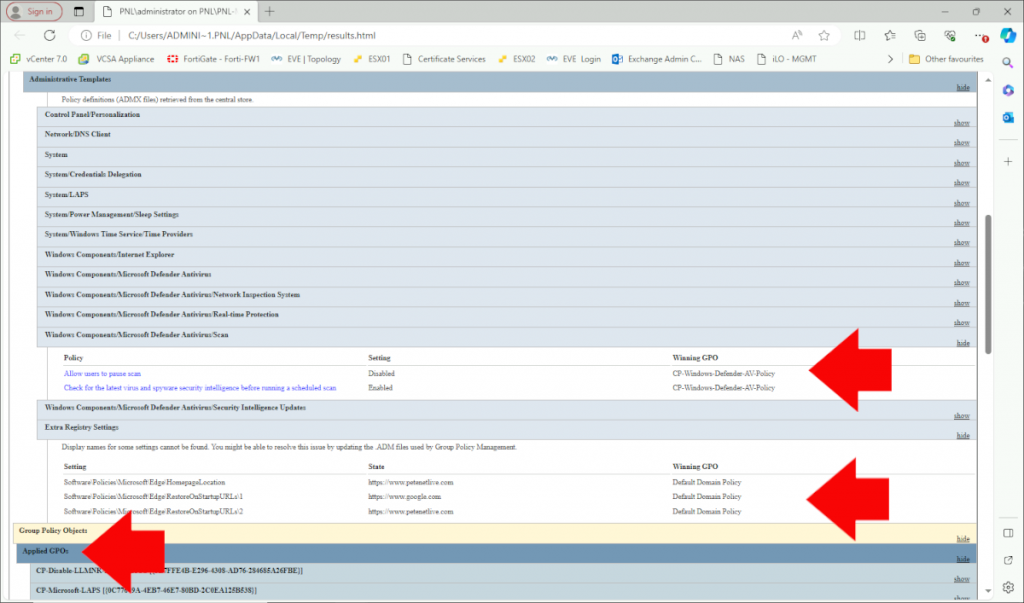Expand System/LAPS section via show
The height and width of the screenshot is (603, 1024).
[x=961, y=202]
